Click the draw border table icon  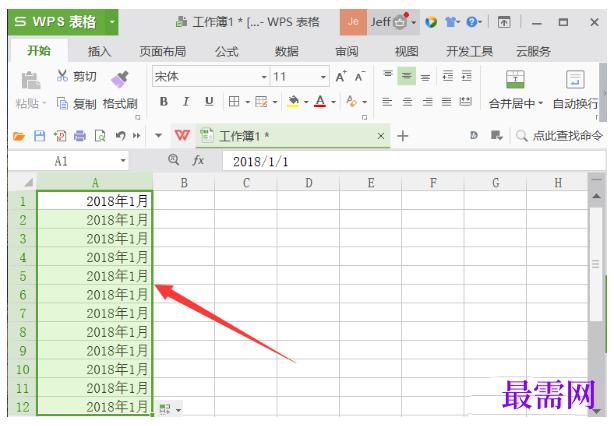261,102
